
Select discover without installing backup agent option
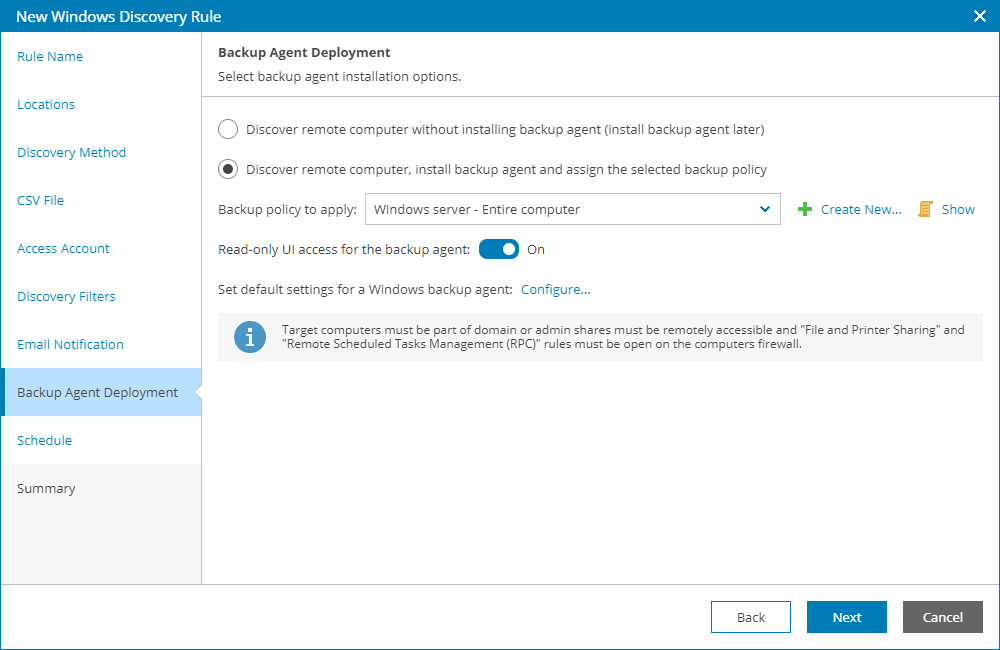pyautogui.click(x=228, y=129)
